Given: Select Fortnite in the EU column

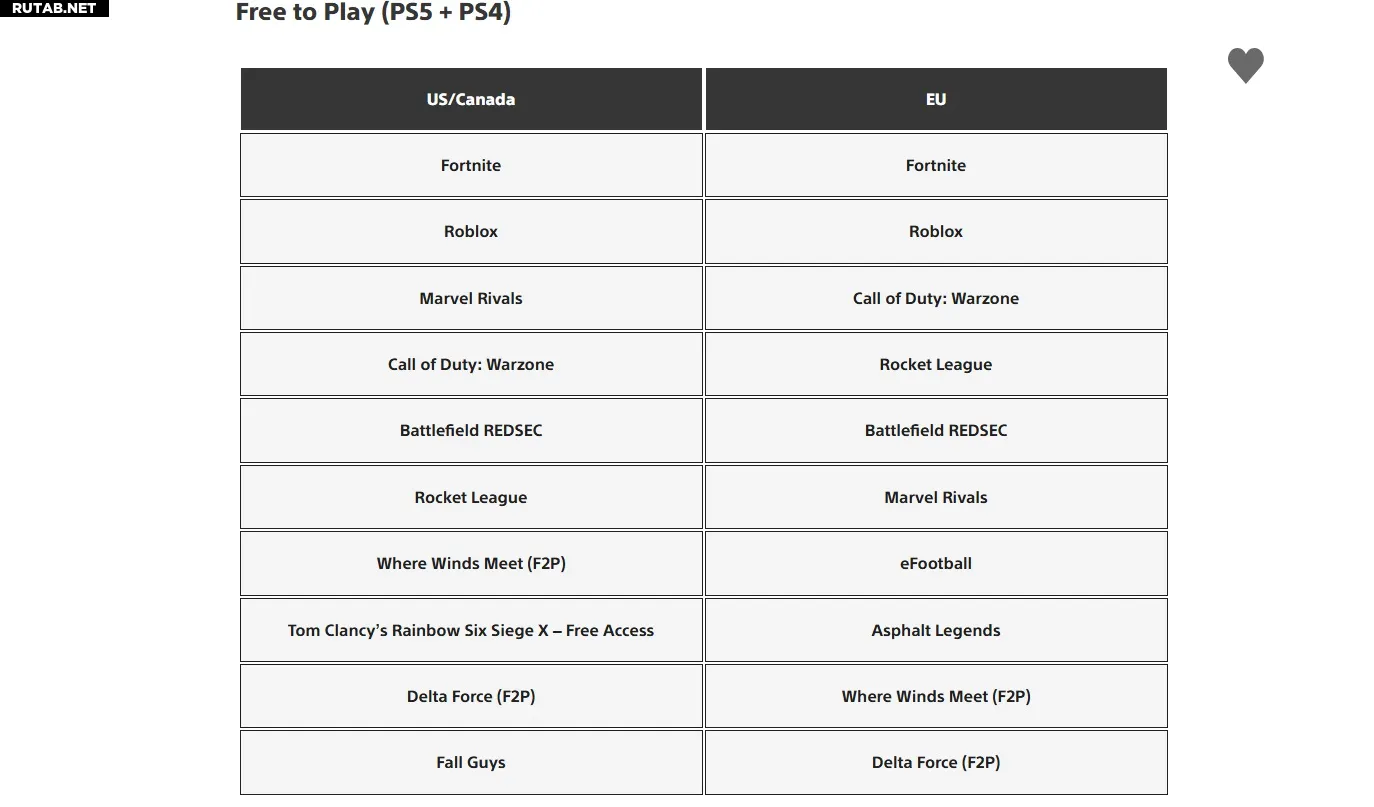Looking at the screenshot, I should coord(936,165).
